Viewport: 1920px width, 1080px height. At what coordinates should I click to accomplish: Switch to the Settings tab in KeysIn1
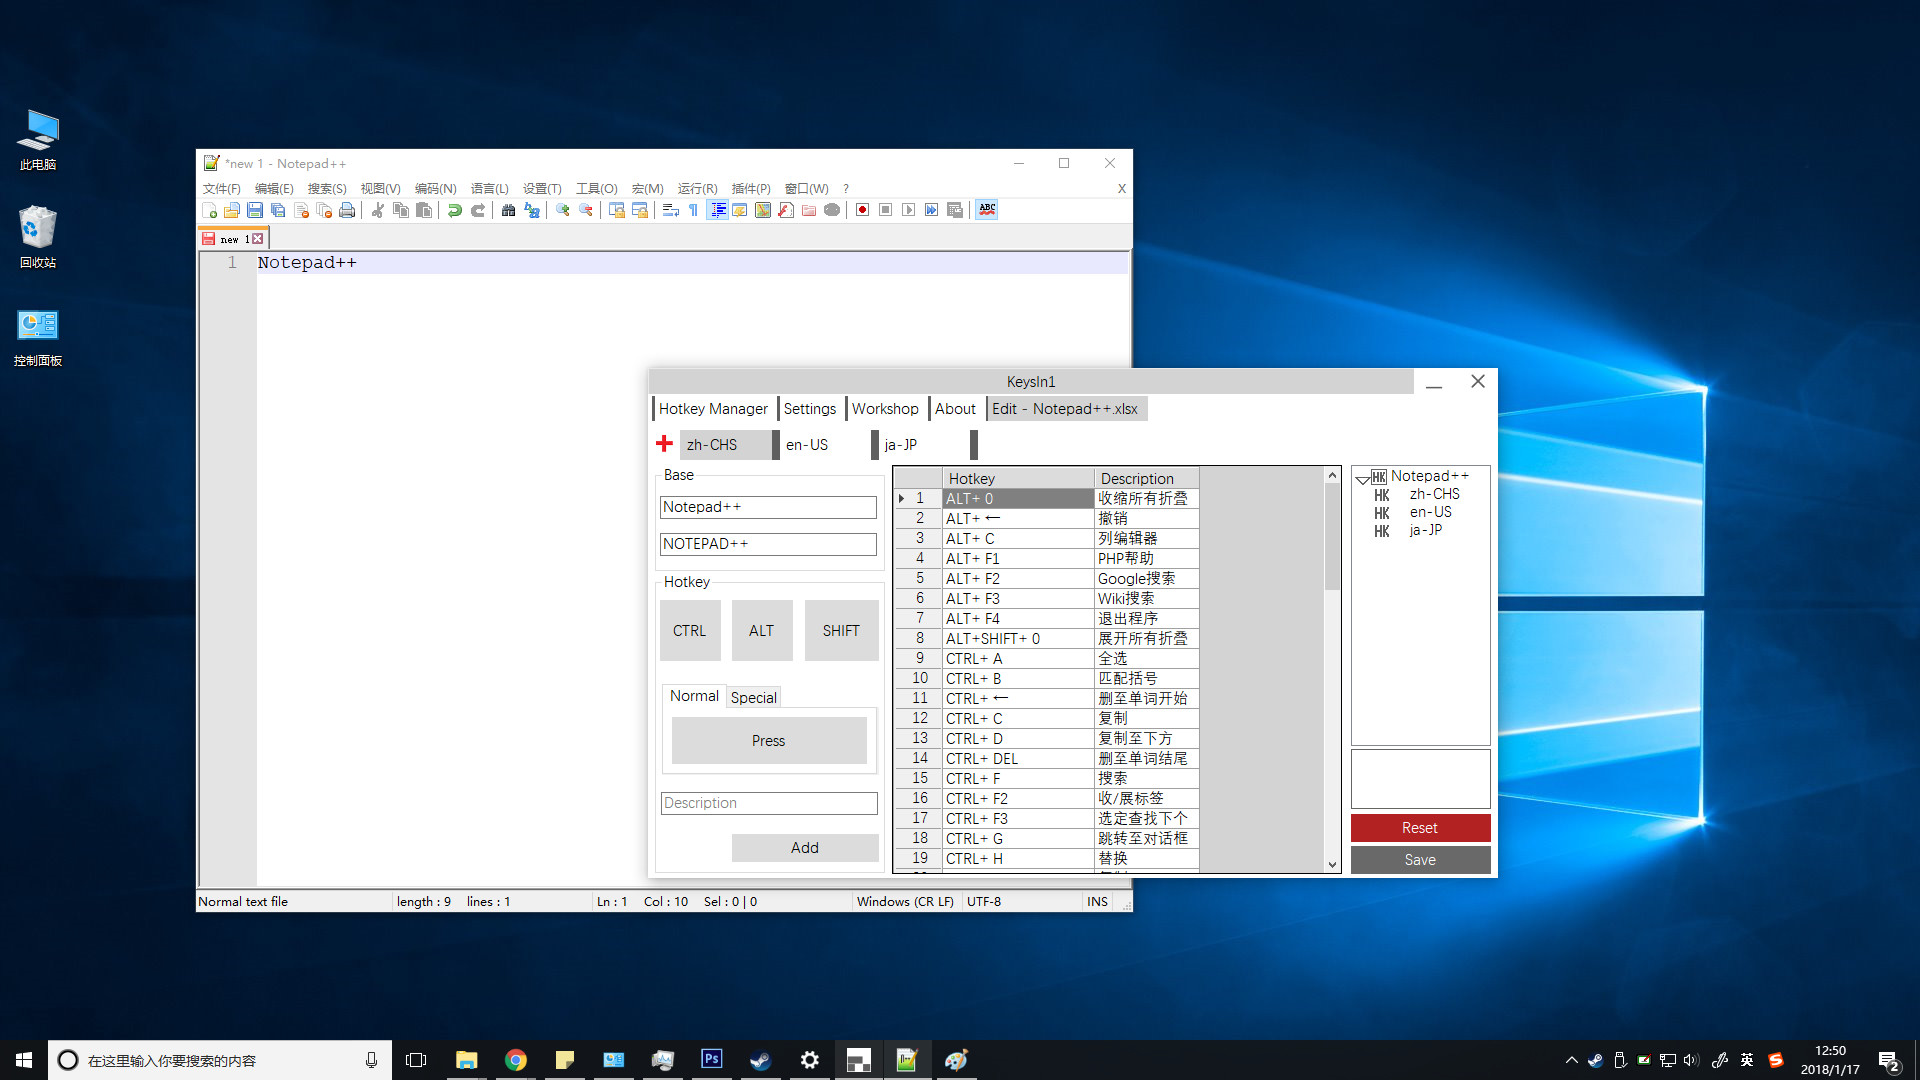point(809,408)
